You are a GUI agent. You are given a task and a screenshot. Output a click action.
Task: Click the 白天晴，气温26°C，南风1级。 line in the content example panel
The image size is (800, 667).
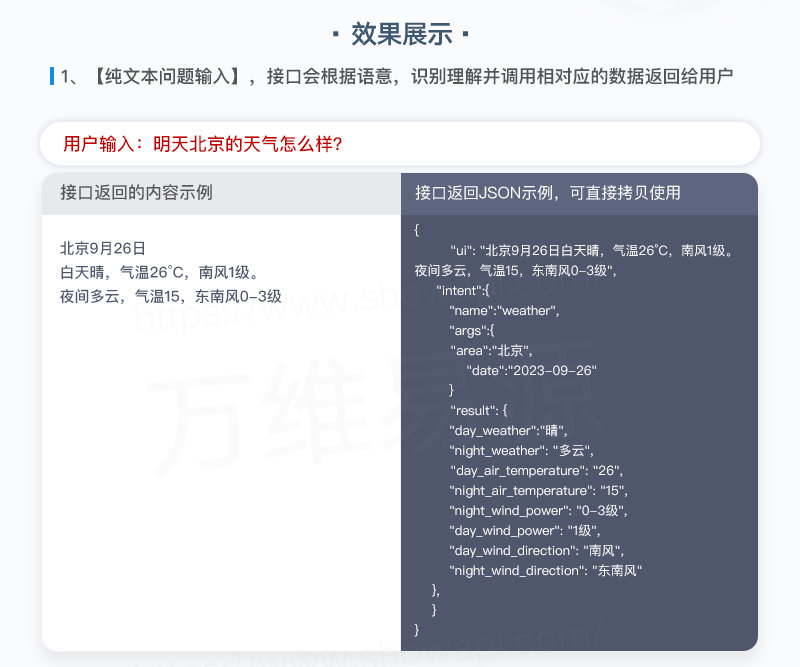coord(159,273)
